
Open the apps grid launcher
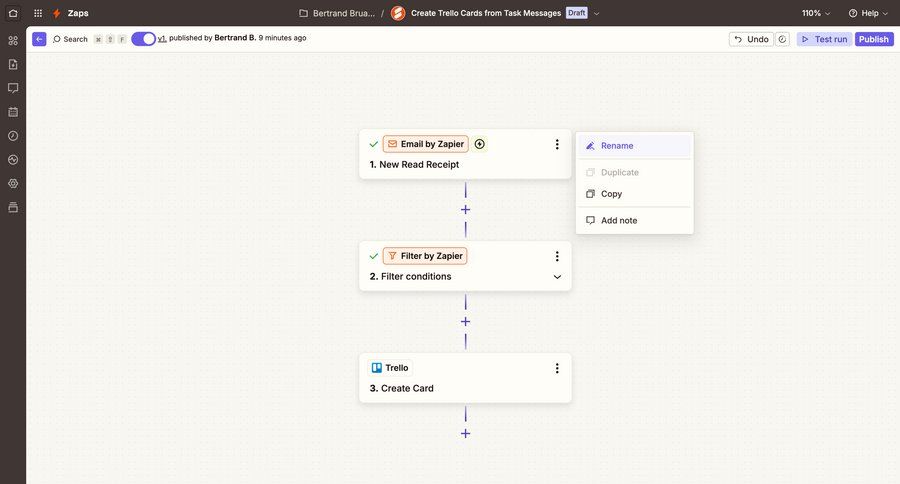(38, 13)
